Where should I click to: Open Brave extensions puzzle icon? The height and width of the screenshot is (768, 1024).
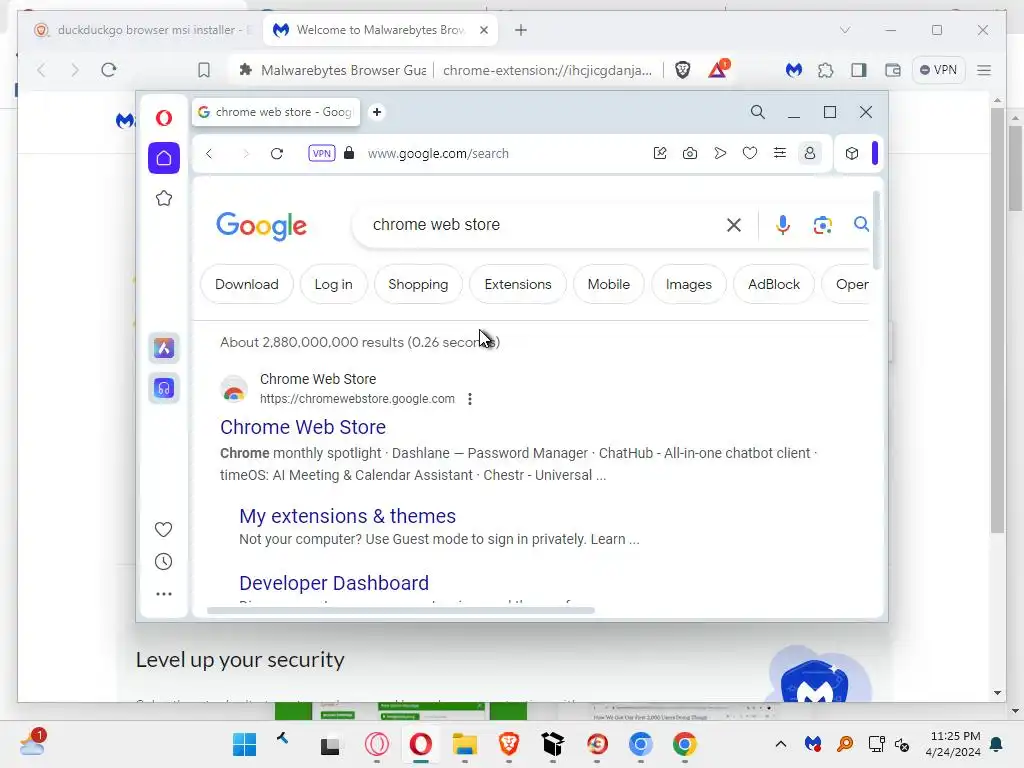pos(825,70)
